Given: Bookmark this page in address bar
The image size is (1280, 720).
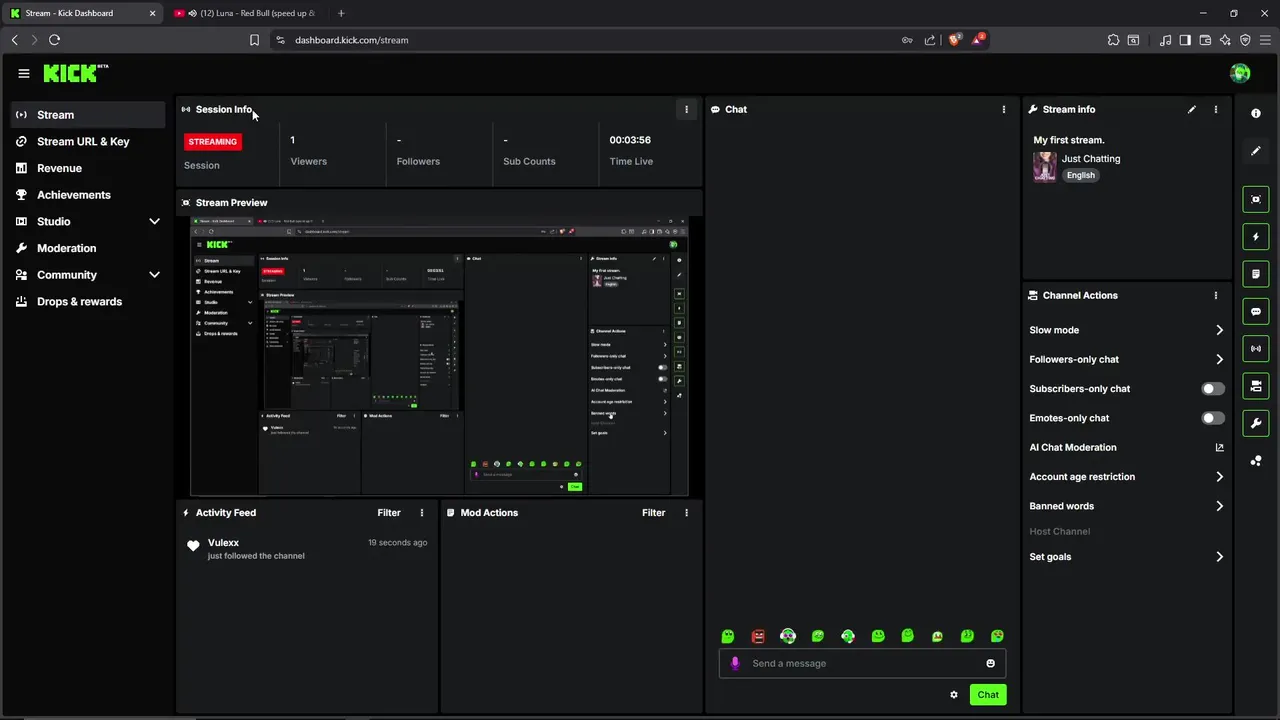Looking at the screenshot, I should tap(254, 40).
